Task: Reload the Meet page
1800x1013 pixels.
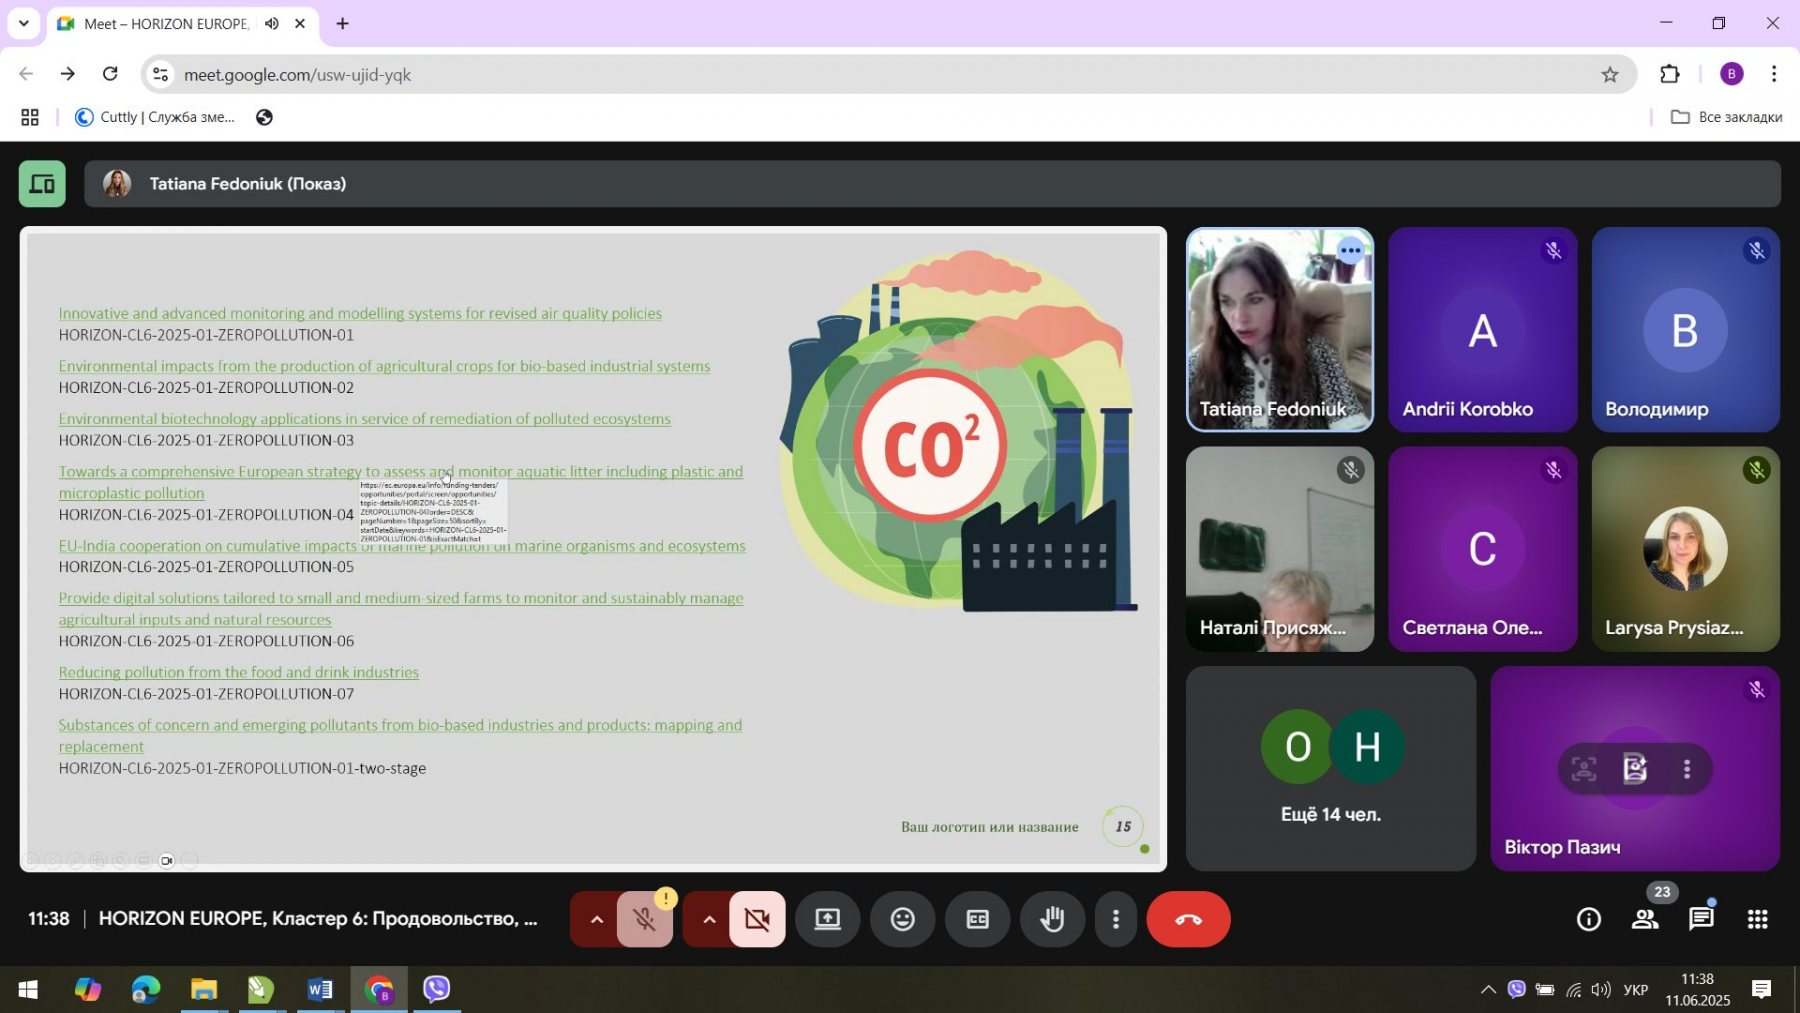Action: pos(110,74)
